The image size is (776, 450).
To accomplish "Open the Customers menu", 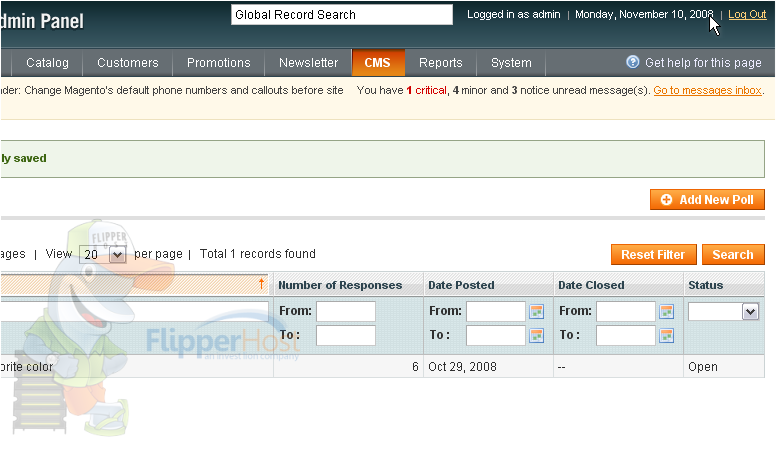I will (x=128, y=63).
